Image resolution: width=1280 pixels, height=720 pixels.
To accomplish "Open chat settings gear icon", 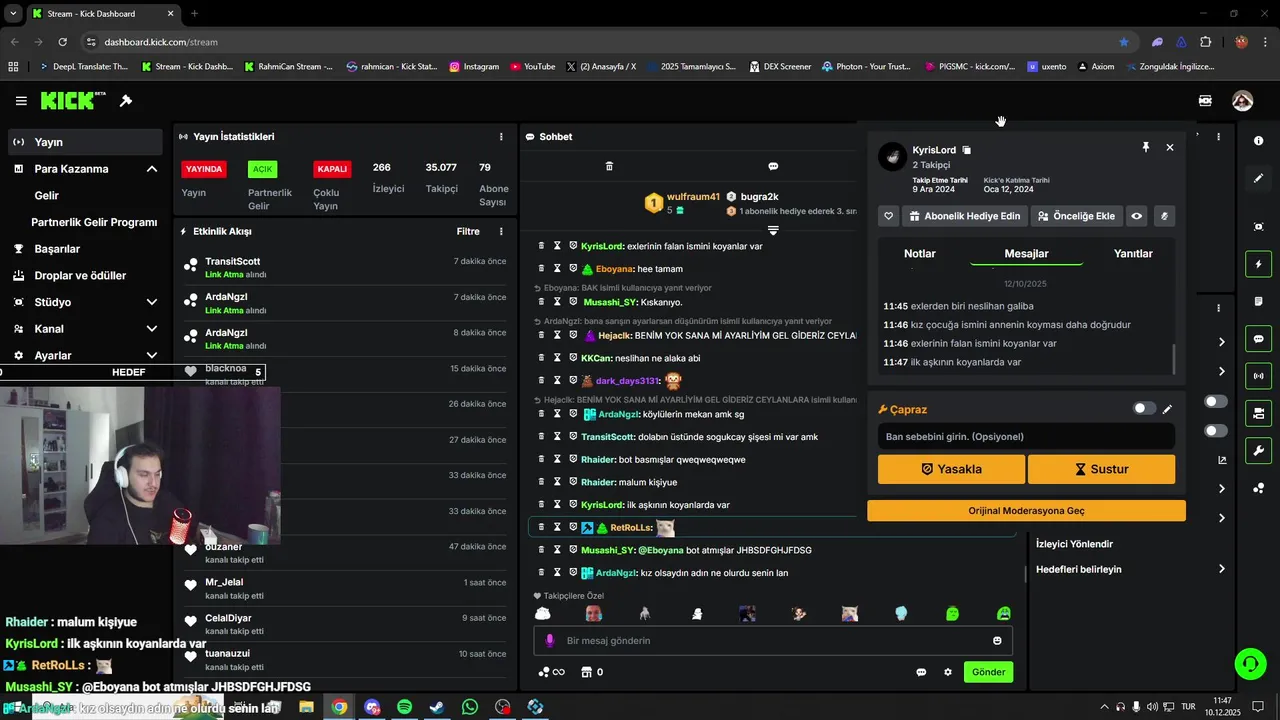I will (x=948, y=672).
